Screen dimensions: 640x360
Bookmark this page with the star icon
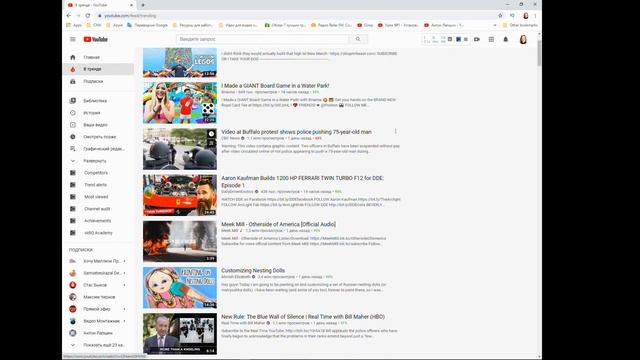500,16
